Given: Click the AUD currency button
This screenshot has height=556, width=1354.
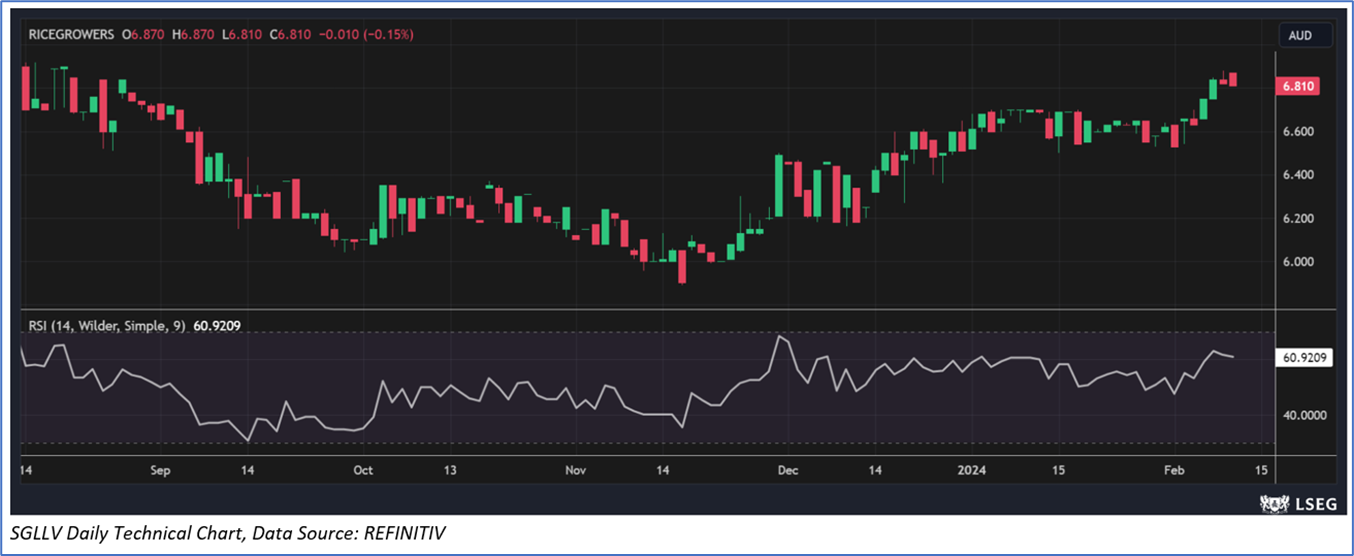Looking at the screenshot, I should pos(1305,35).
